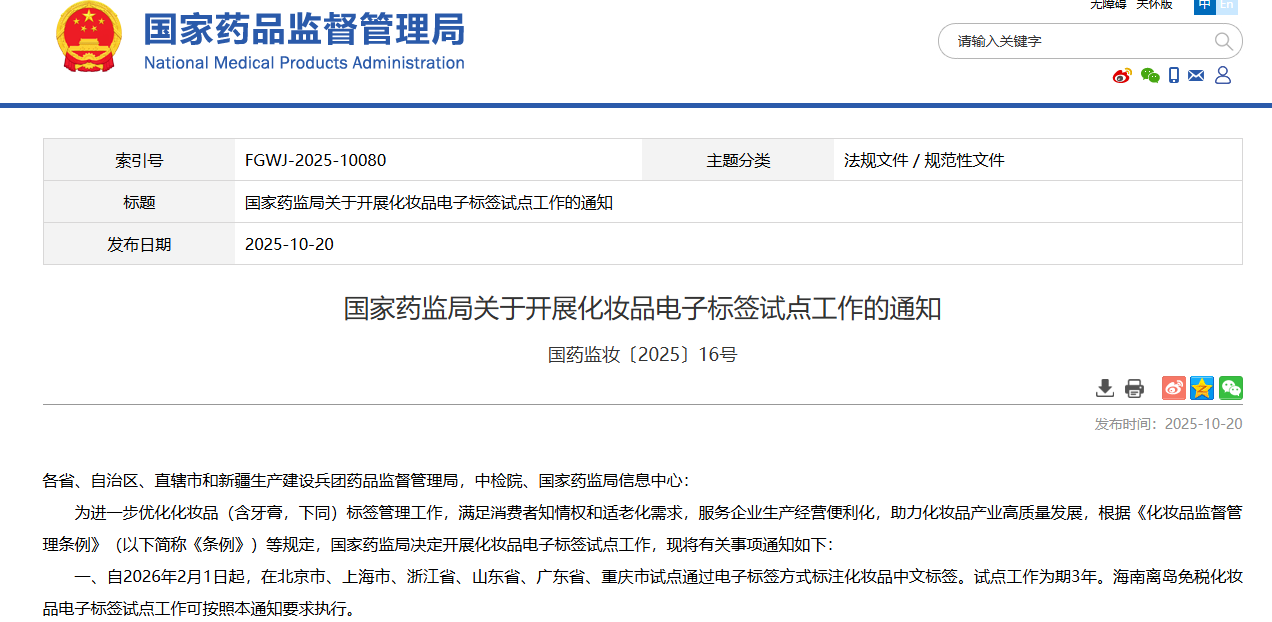Open the header Weibo icon
The width and height of the screenshot is (1272, 622).
pos(1122,76)
